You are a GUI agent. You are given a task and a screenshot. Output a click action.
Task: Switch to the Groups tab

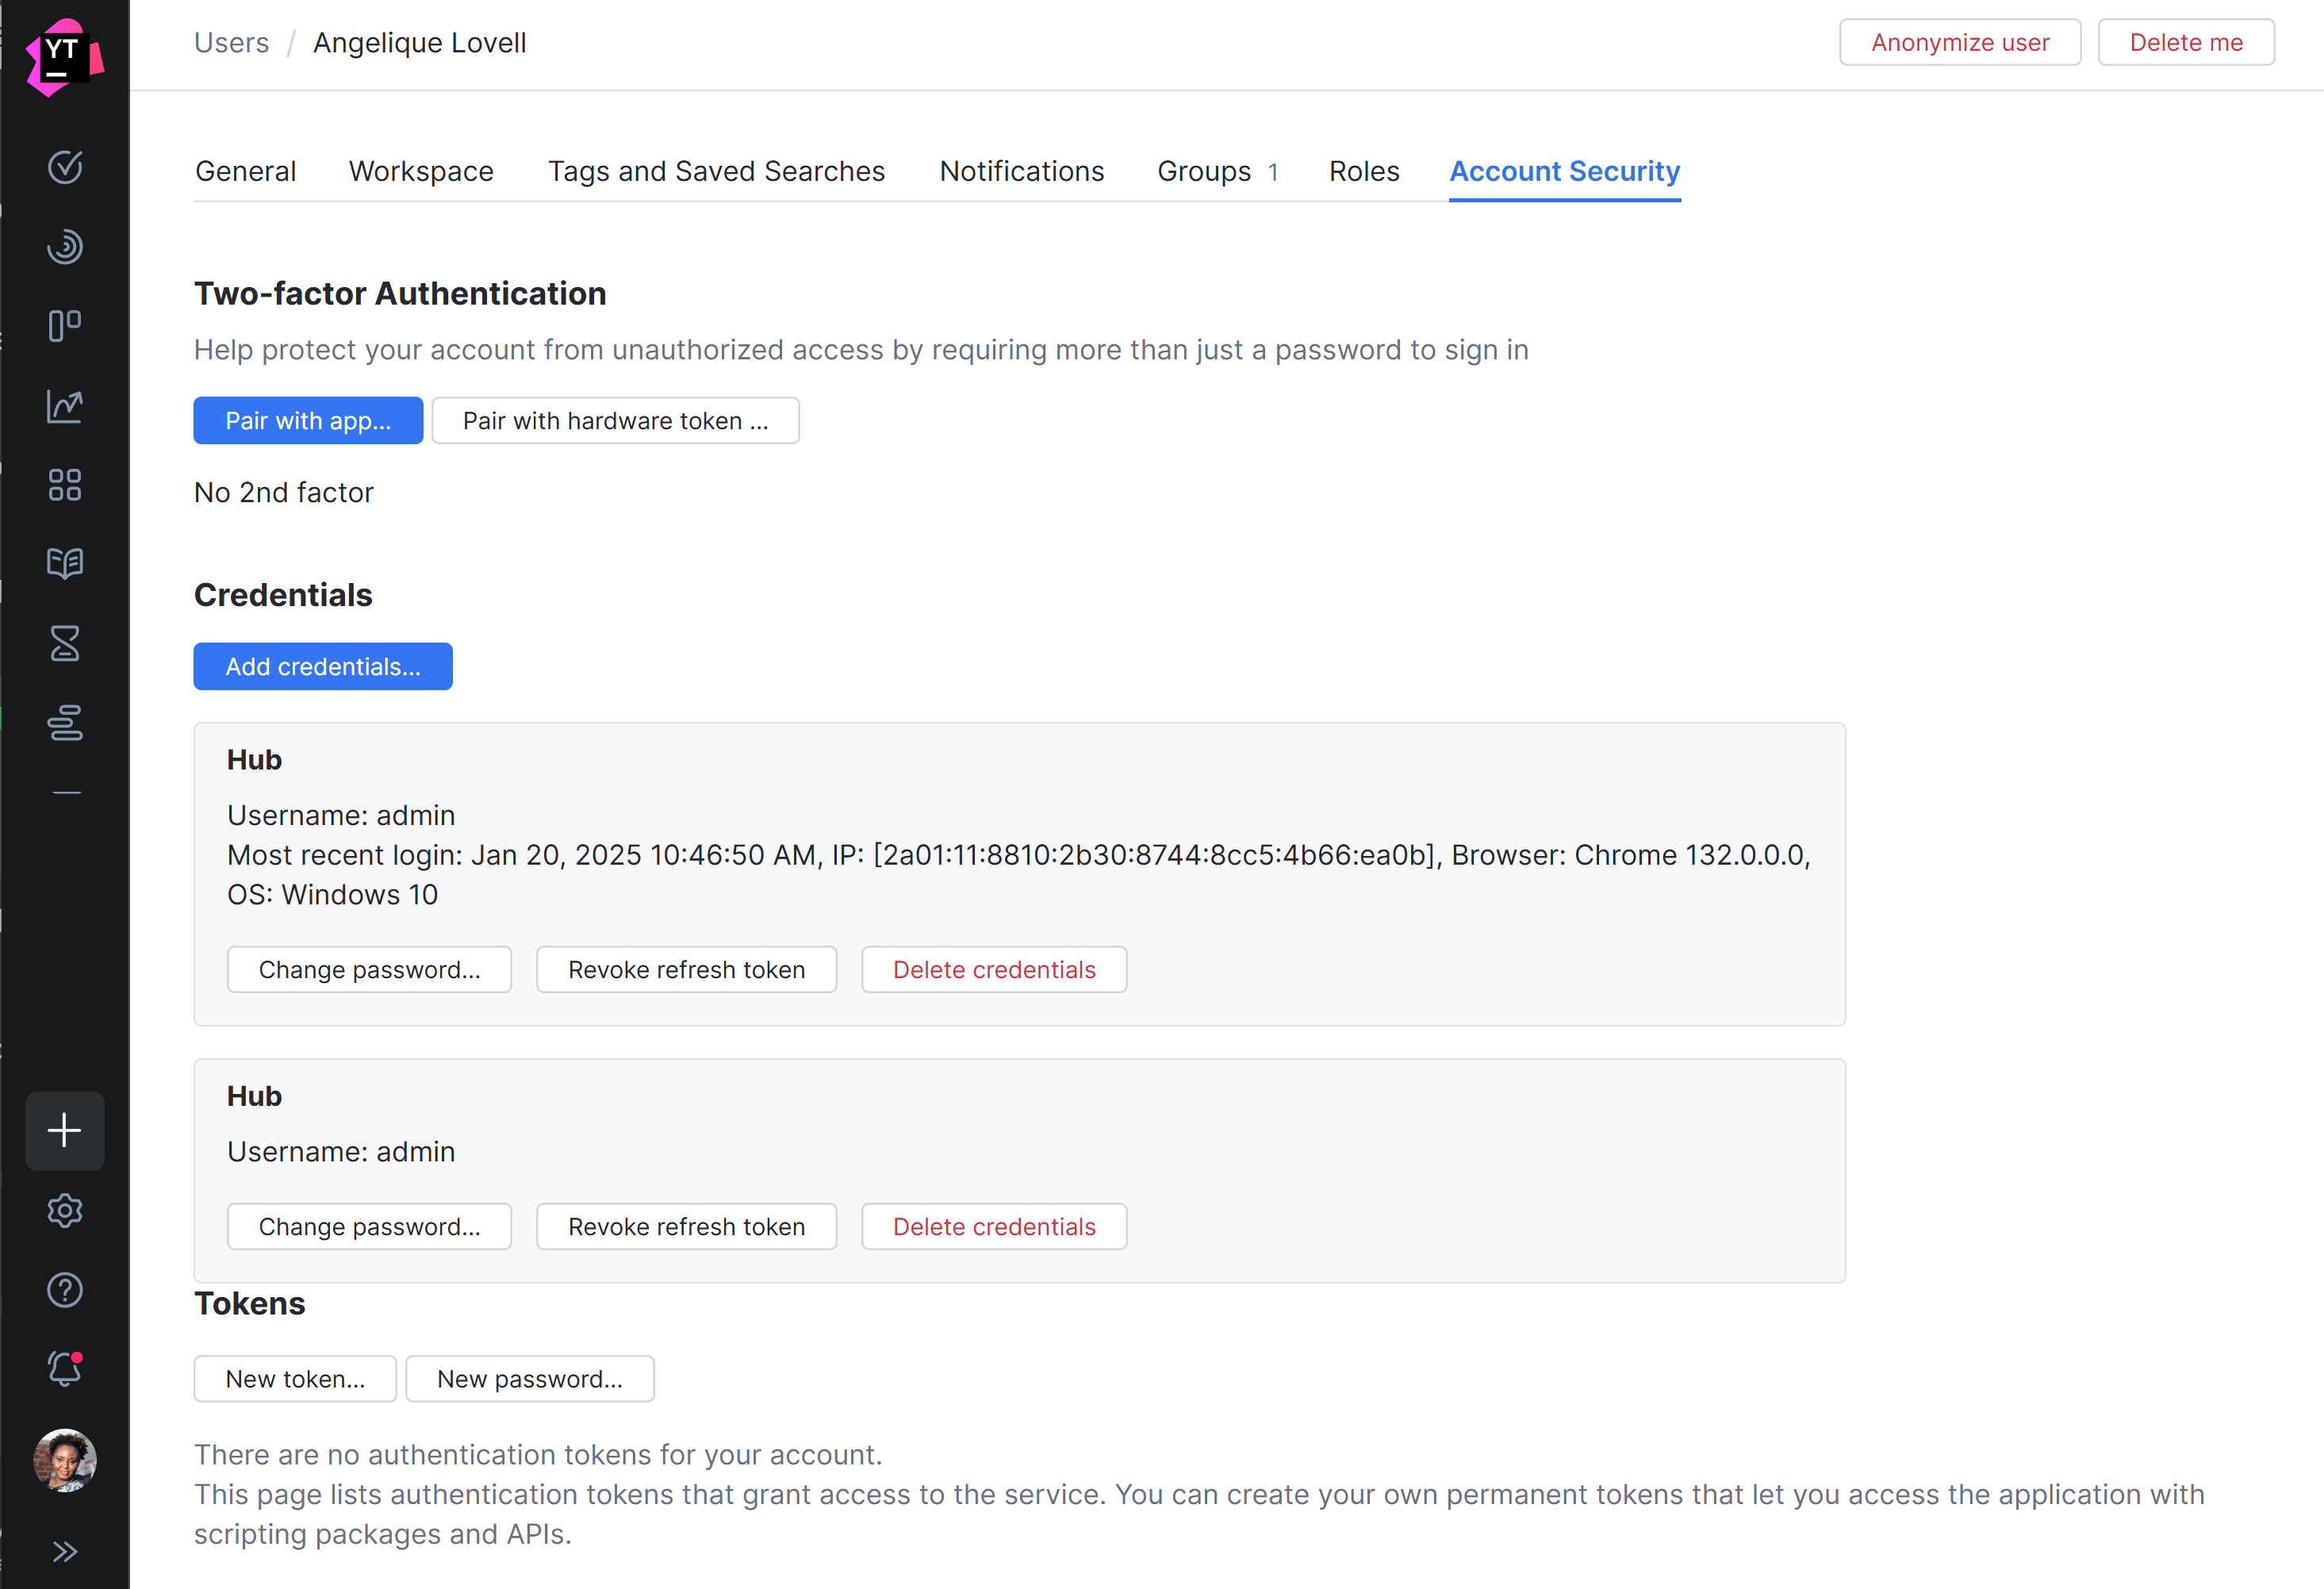[1204, 171]
